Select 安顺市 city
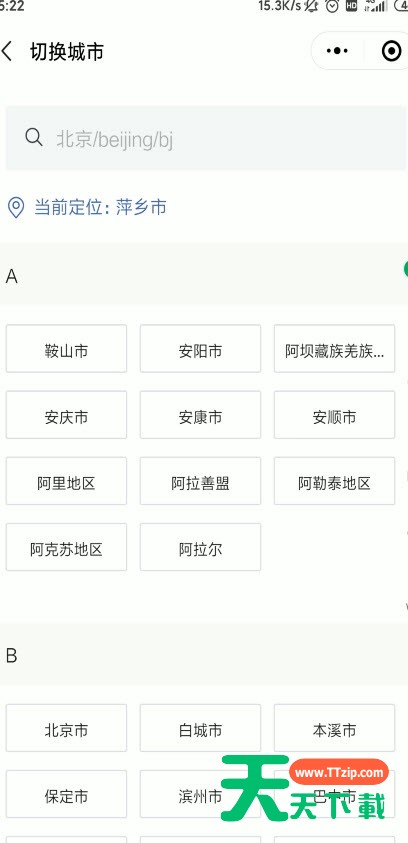 [x=334, y=415]
